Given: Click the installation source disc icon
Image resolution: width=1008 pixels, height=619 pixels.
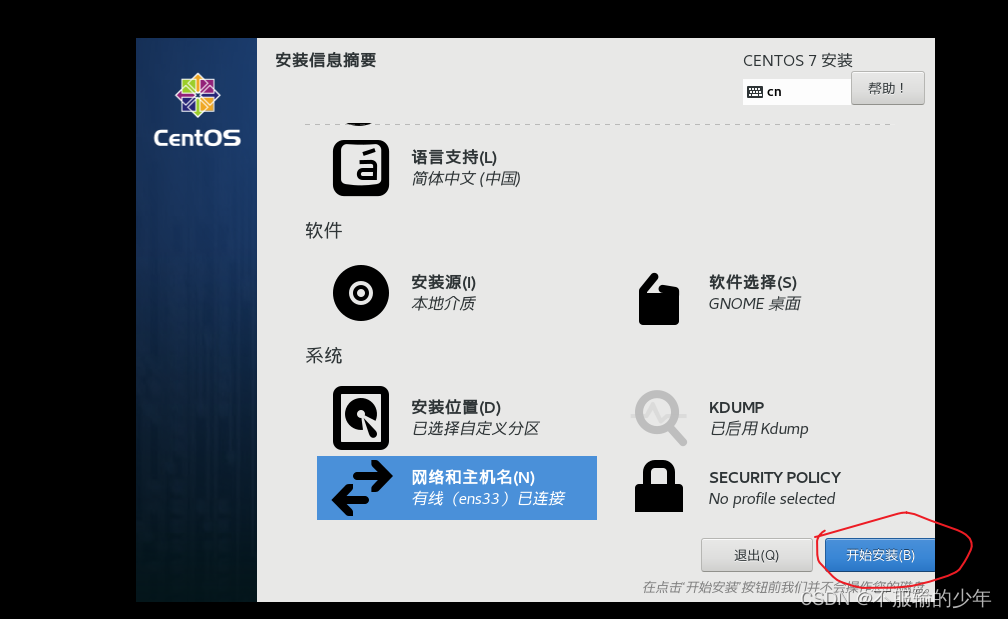Looking at the screenshot, I should point(361,293).
